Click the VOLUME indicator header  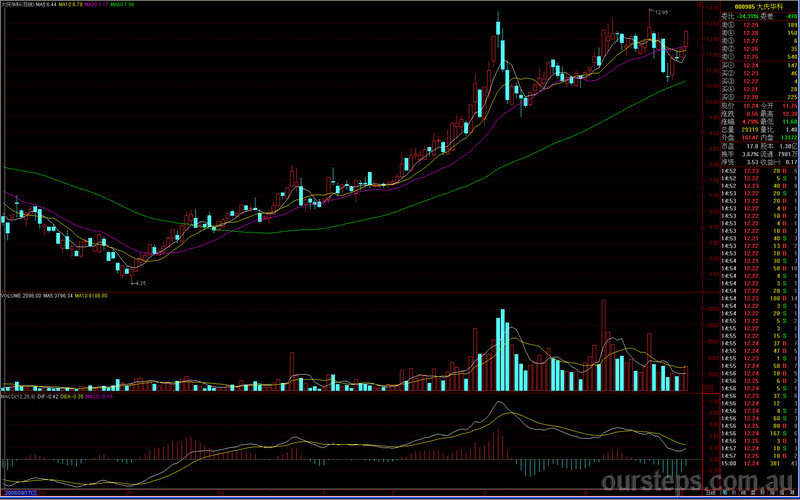pos(21,296)
